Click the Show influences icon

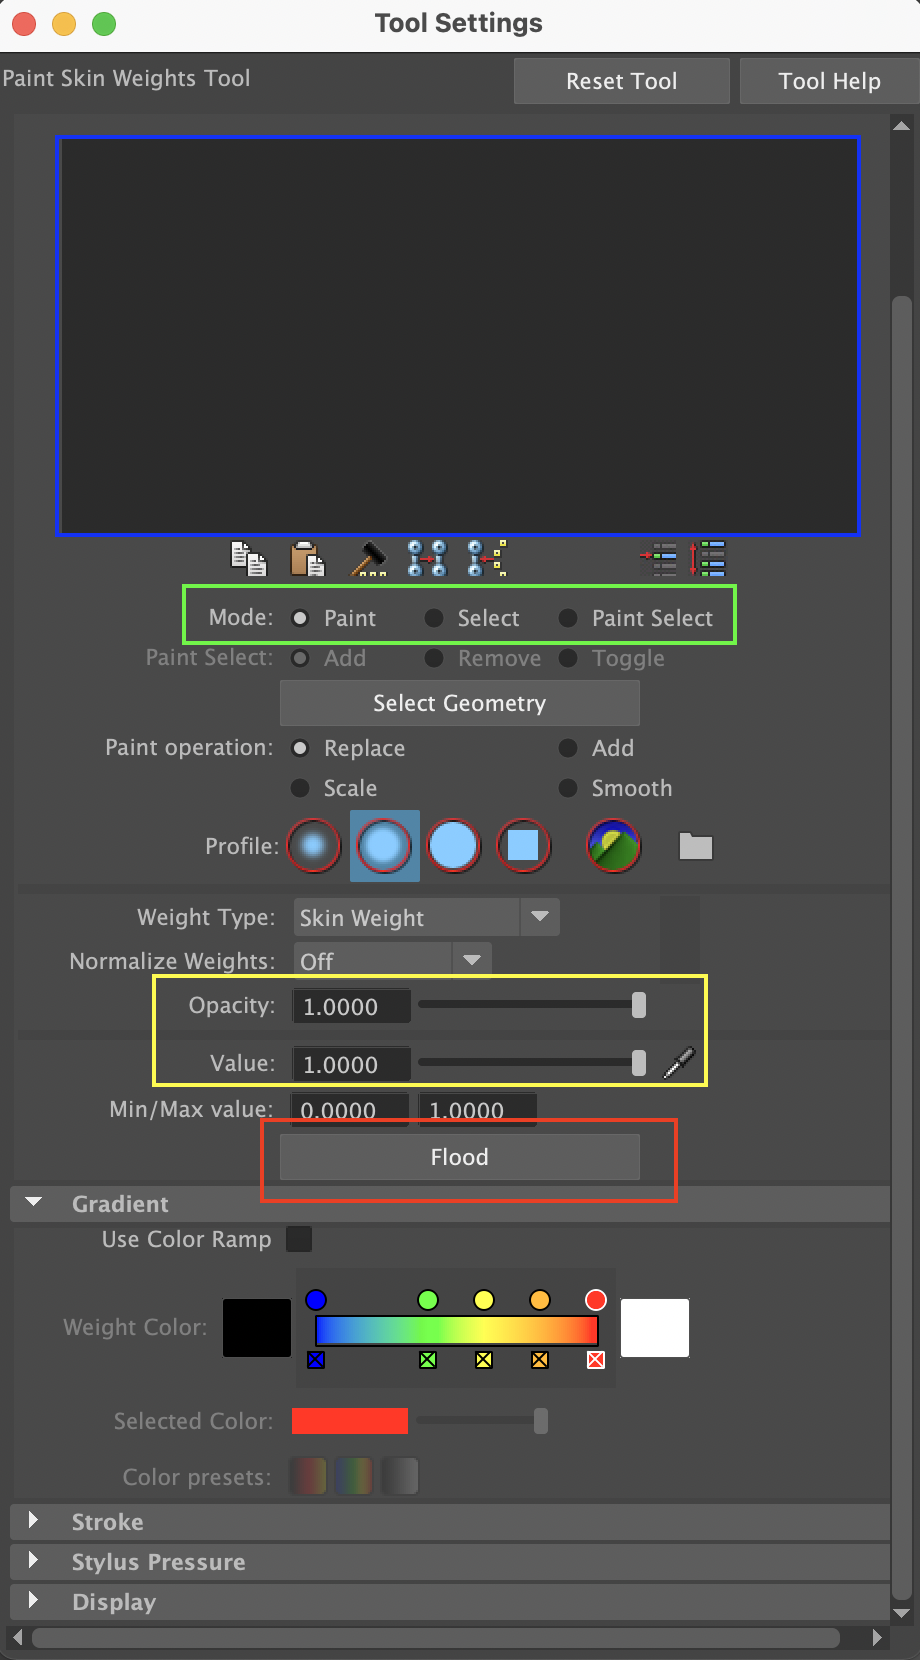(487, 559)
